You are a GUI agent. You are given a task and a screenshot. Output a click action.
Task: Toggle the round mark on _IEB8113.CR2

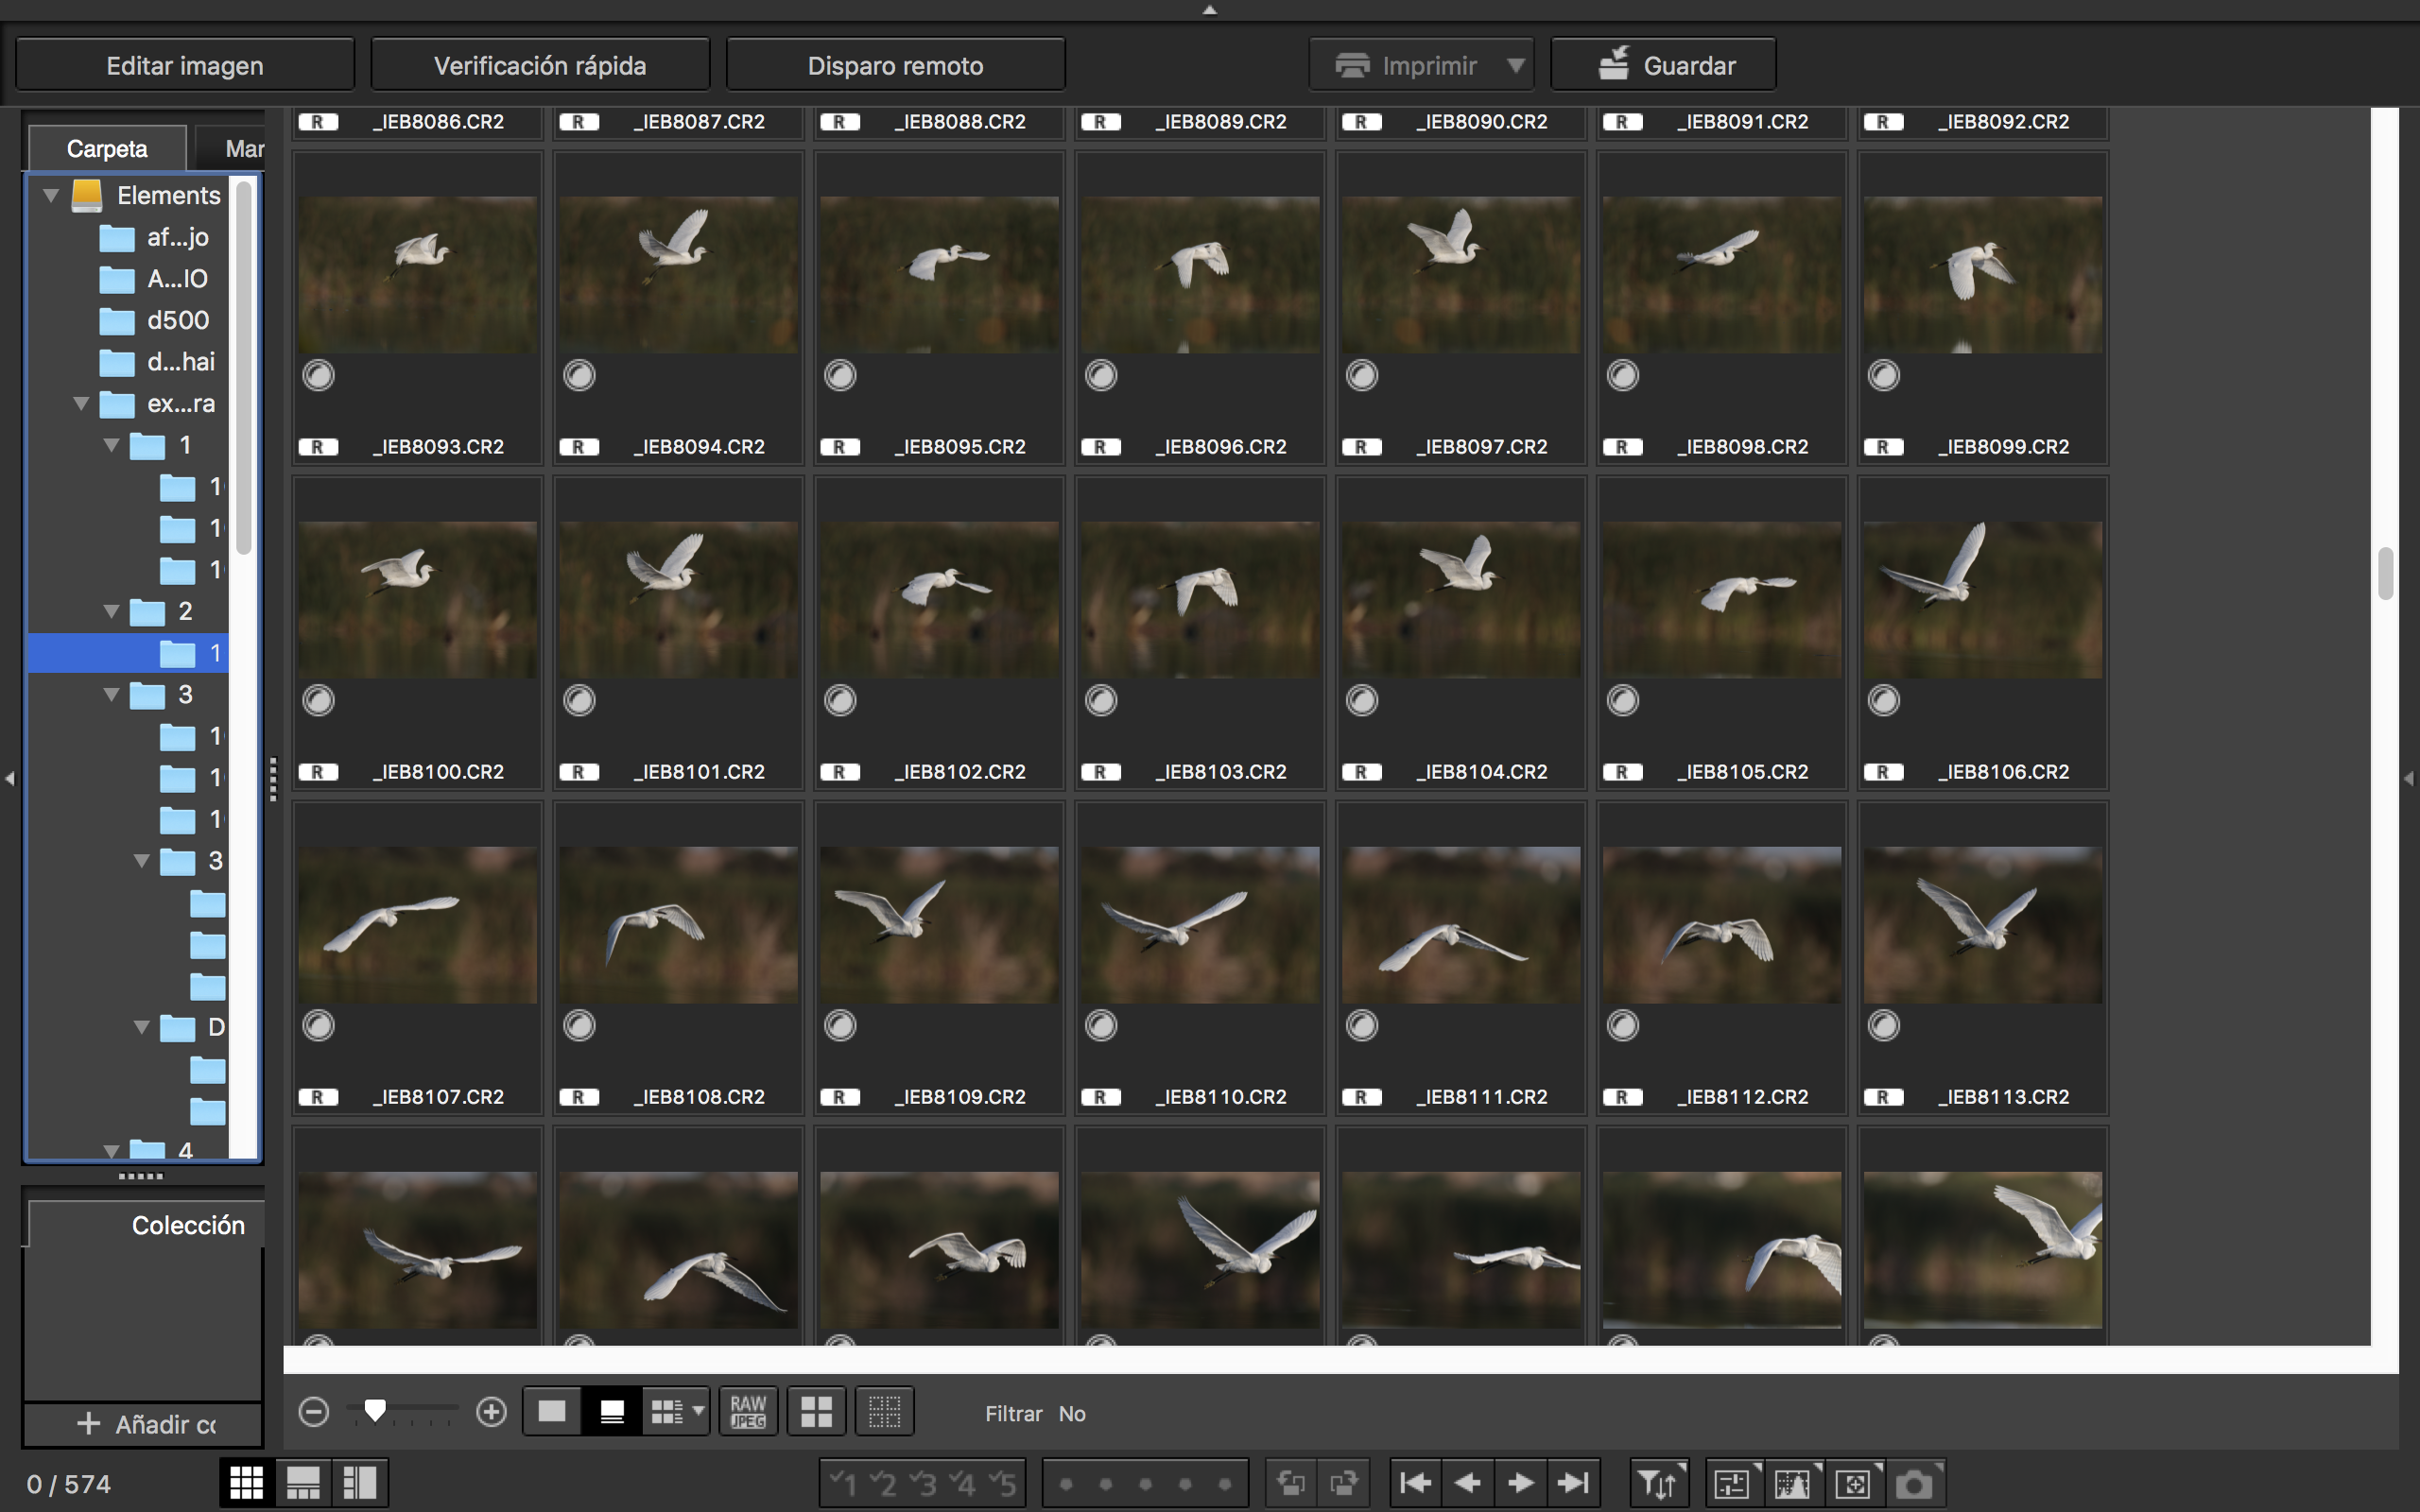tap(1883, 1025)
